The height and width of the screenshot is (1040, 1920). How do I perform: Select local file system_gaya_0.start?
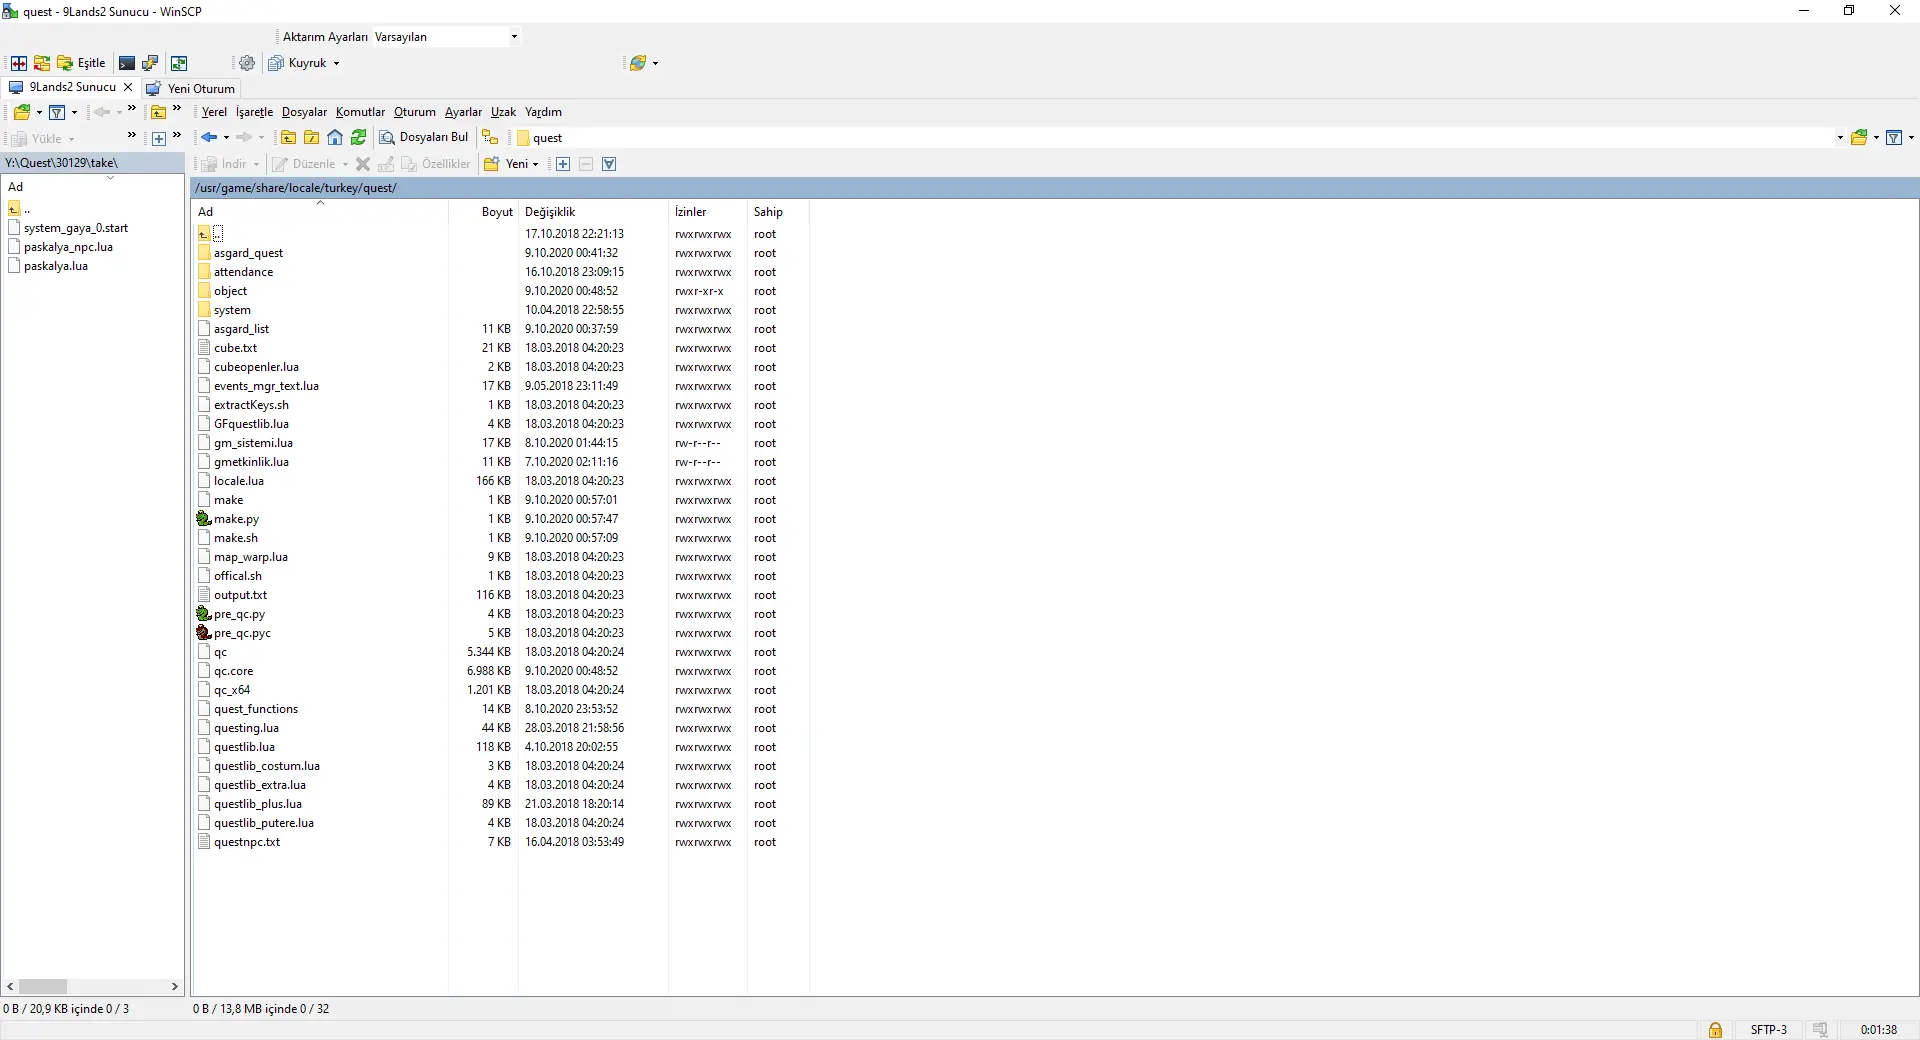coord(76,228)
